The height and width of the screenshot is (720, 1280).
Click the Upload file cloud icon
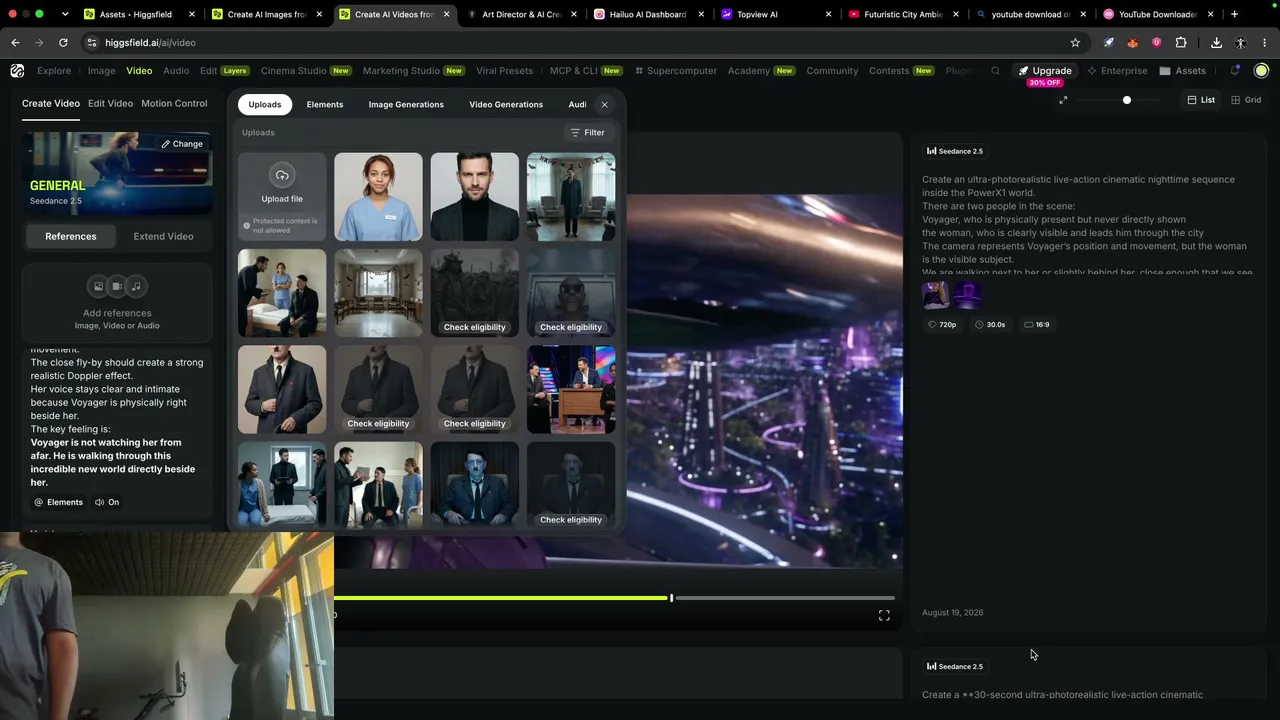[282, 175]
